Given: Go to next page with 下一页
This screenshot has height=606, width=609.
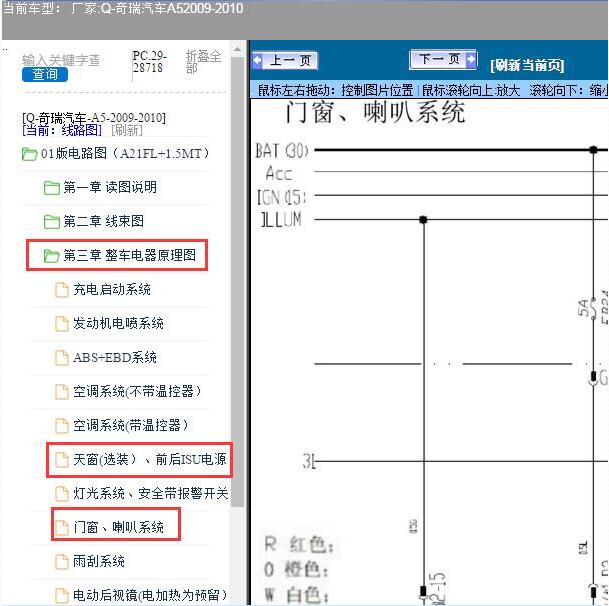Looking at the screenshot, I should [x=443, y=59].
